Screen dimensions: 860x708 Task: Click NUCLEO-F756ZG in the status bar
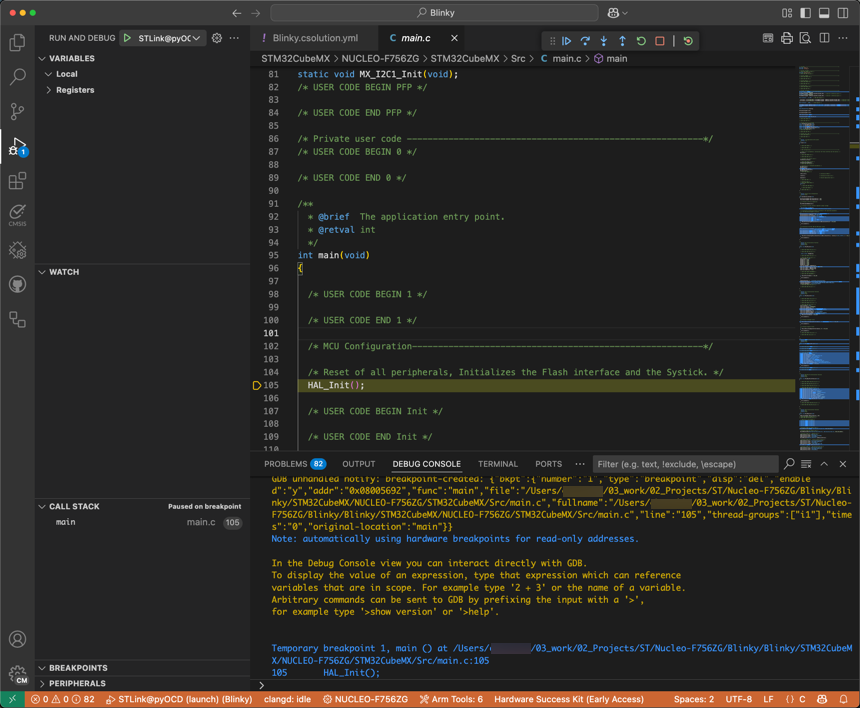pos(366,699)
